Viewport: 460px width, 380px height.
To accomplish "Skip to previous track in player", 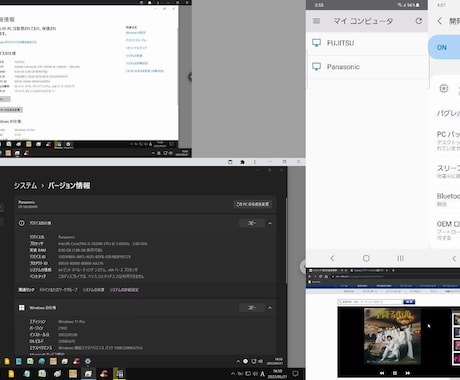I will (x=382, y=373).
